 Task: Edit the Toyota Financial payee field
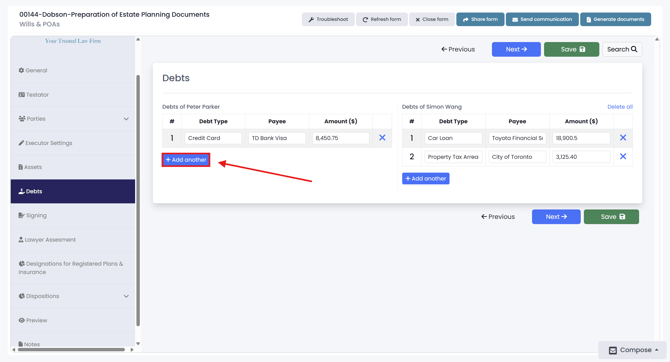tap(517, 138)
